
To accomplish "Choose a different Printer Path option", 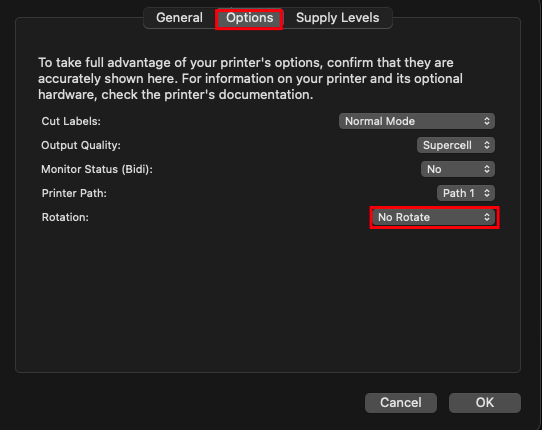I will 466,193.
